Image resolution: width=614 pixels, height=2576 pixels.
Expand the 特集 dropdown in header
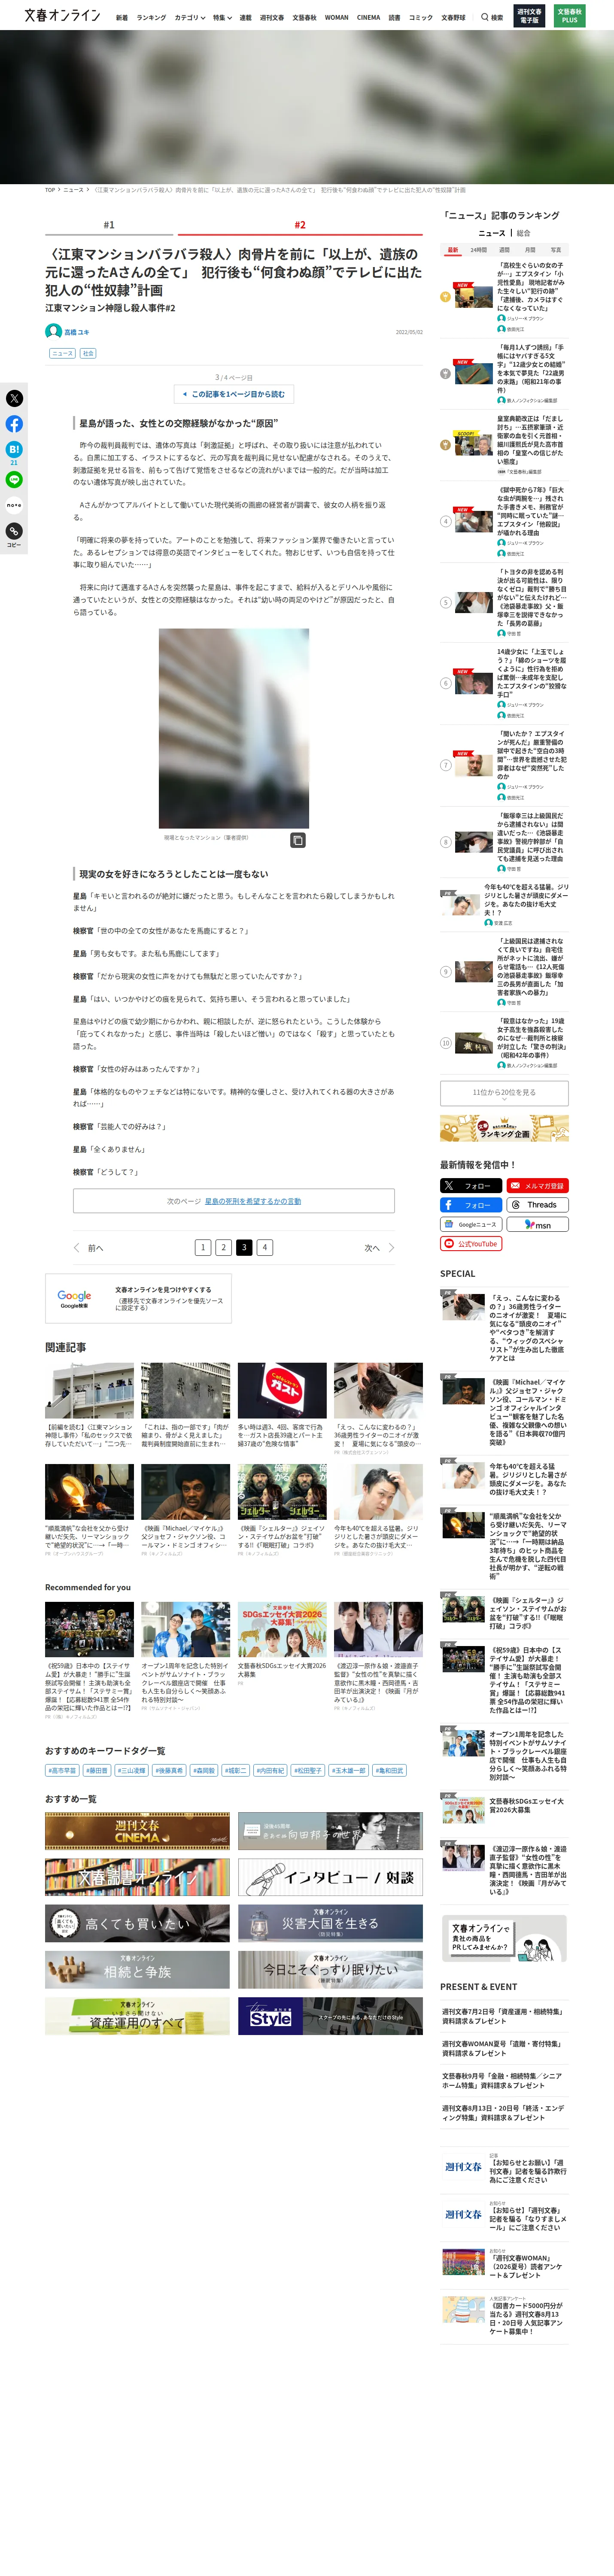(x=222, y=18)
